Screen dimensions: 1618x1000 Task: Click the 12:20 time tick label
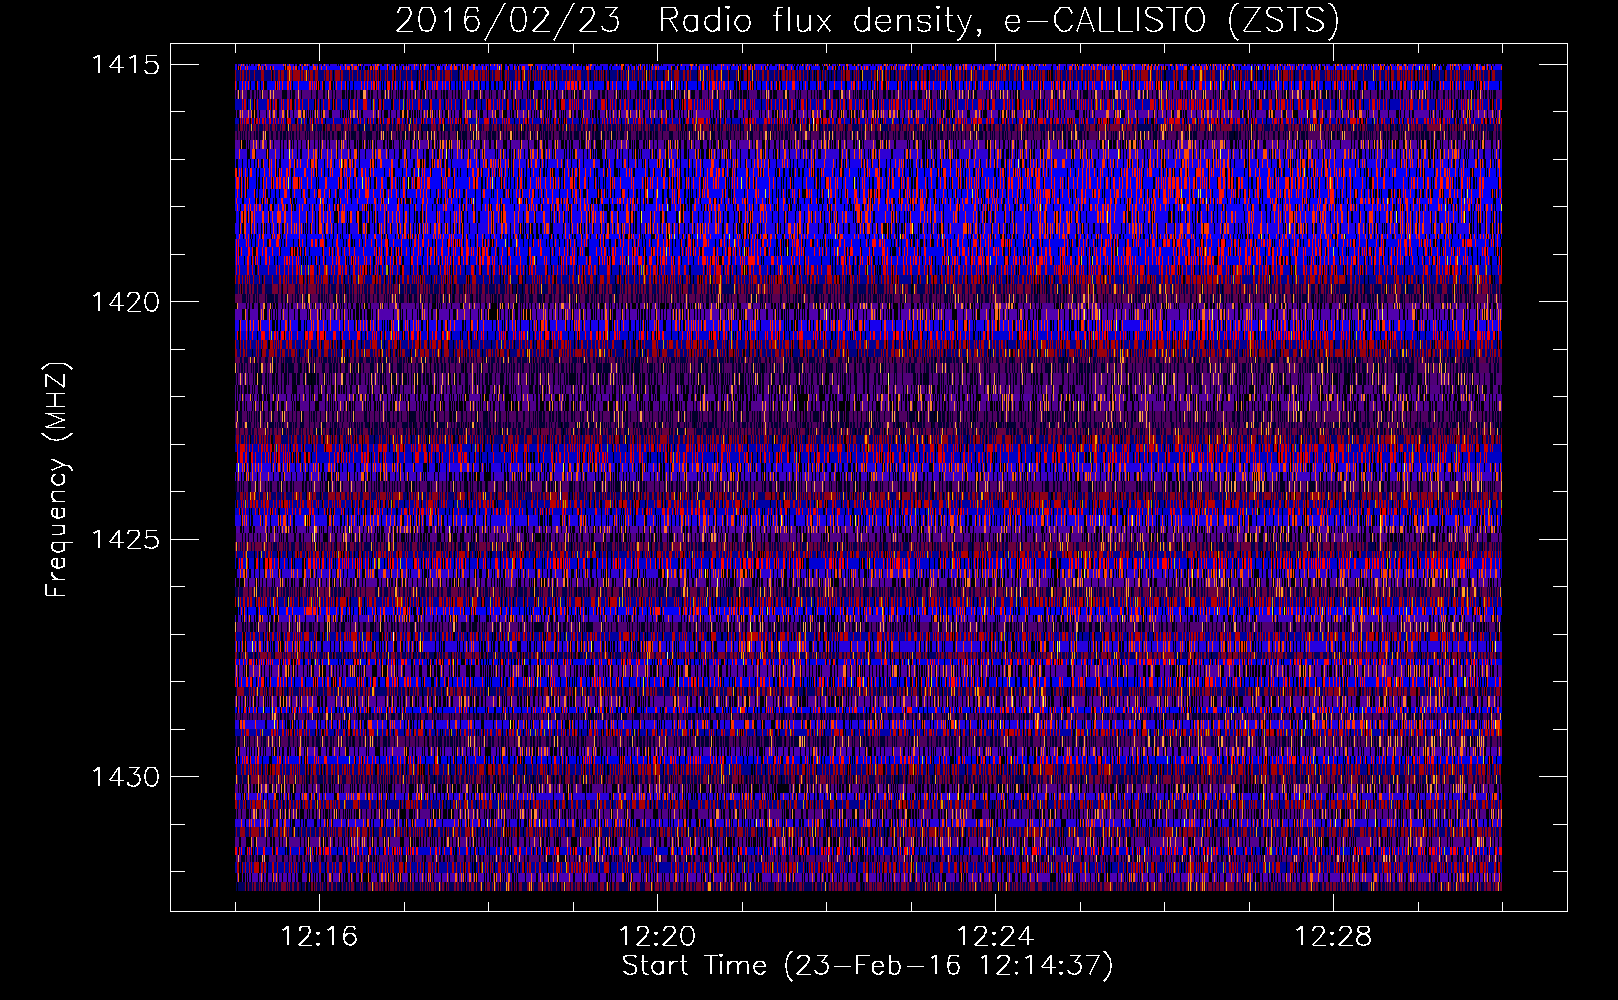(x=657, y=937)
